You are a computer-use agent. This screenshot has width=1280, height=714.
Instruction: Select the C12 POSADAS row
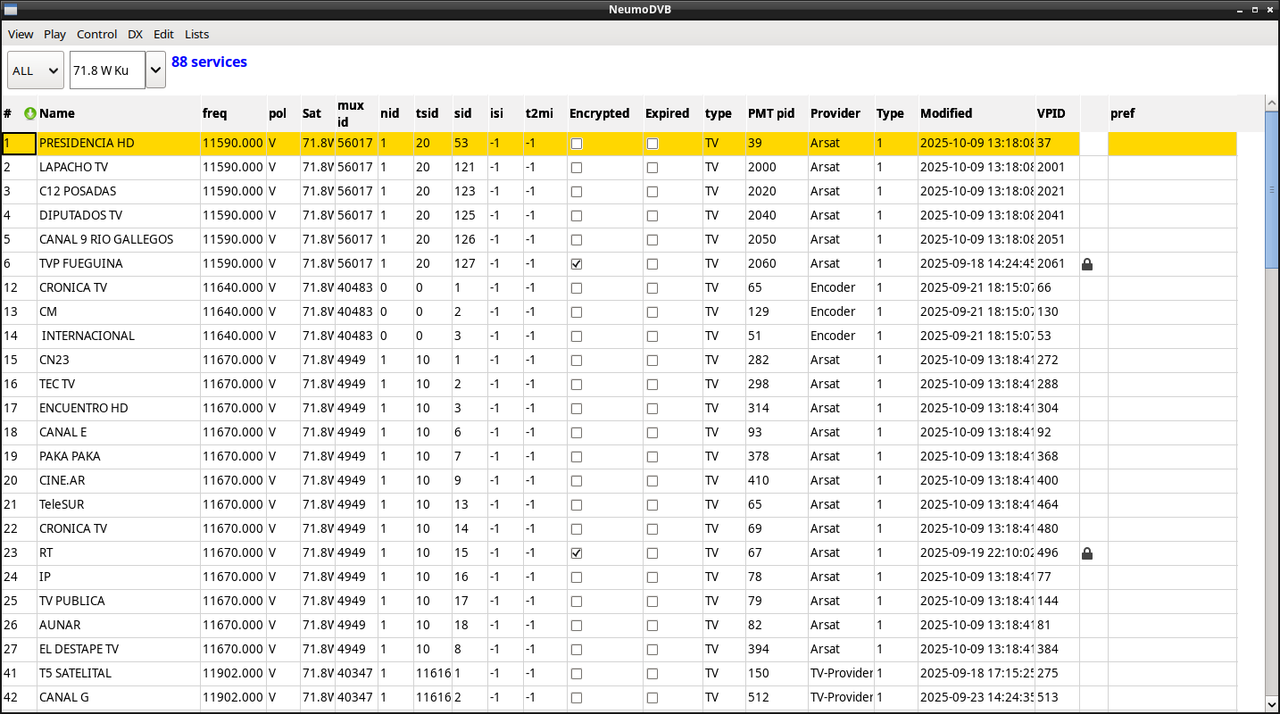coord(619,192)
